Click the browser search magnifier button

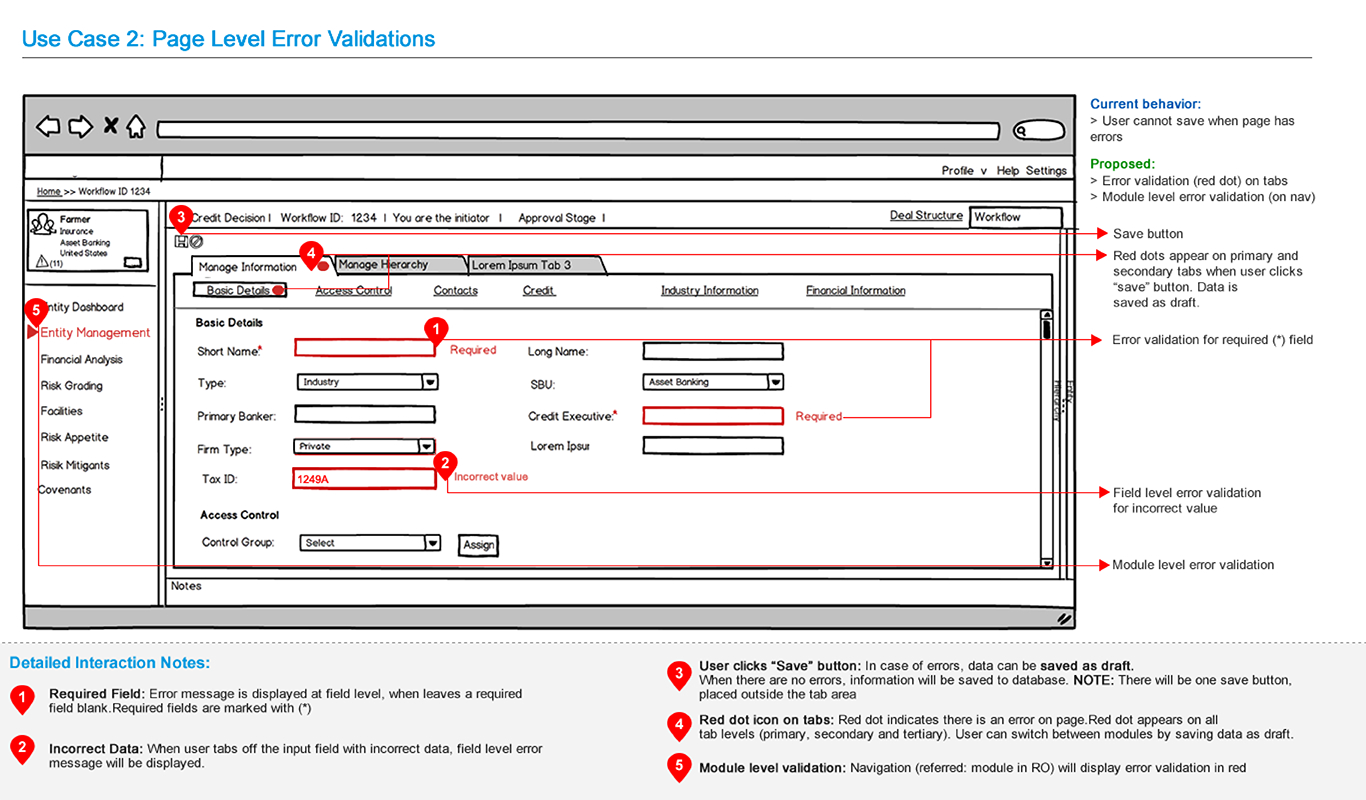coord(1038,130)
